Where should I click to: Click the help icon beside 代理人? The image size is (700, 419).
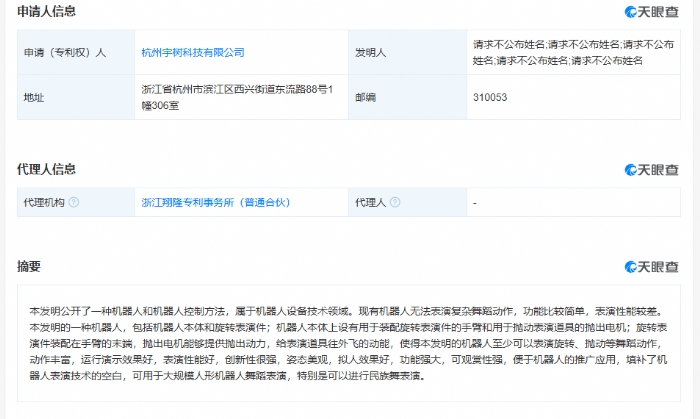(x=395, y=203)
